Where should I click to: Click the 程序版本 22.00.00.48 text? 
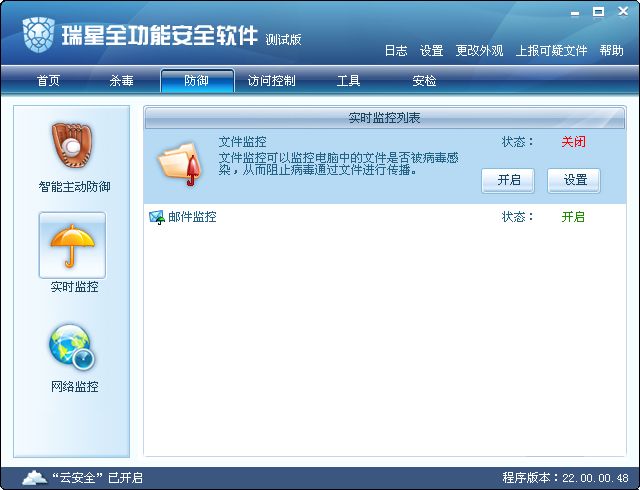565,477
